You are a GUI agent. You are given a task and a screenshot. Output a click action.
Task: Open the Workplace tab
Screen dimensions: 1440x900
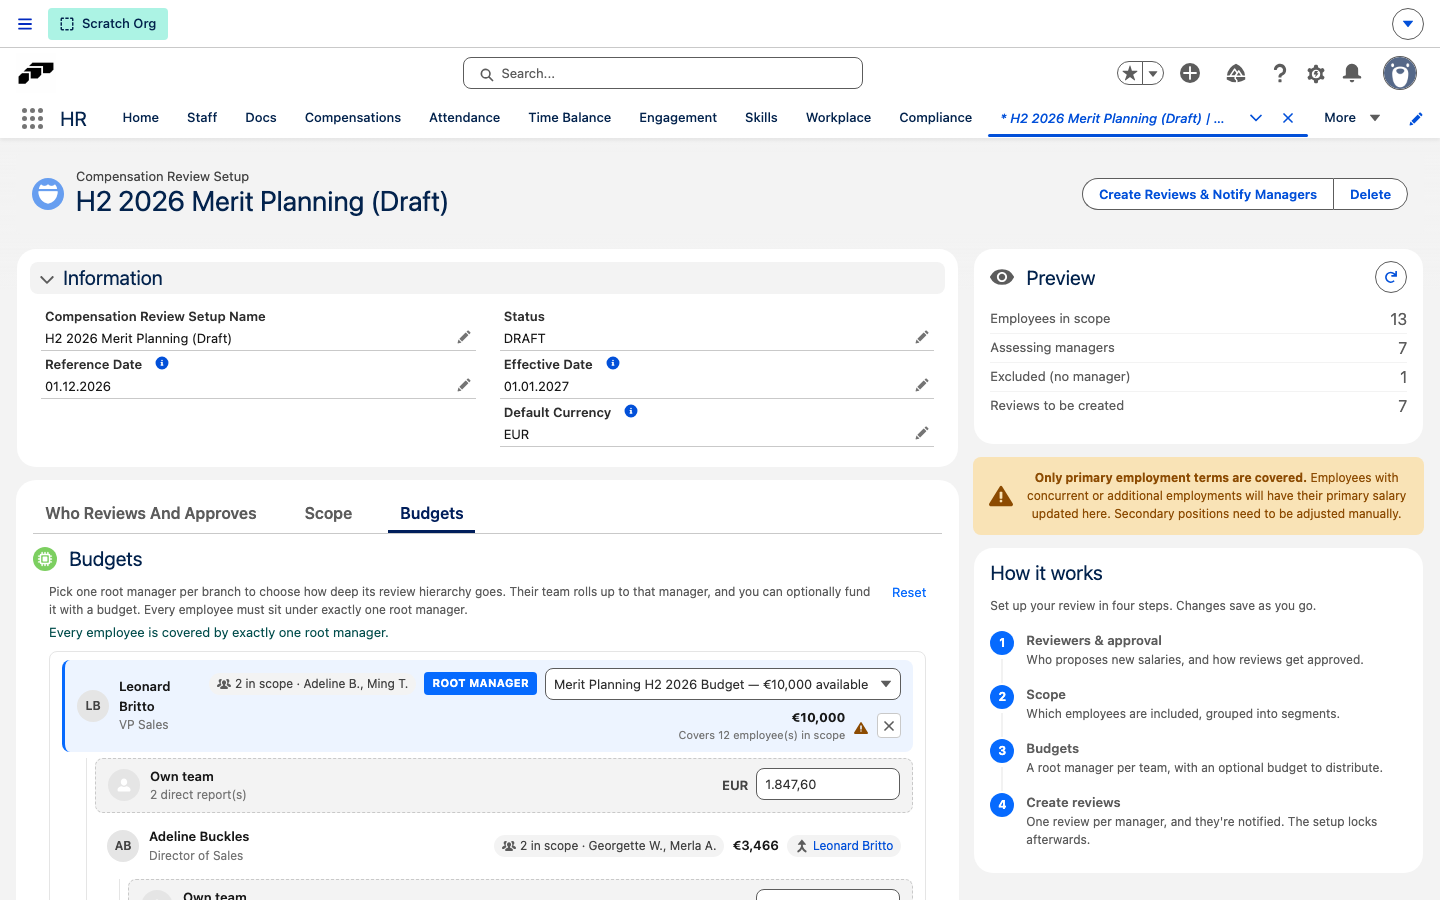tap(838, 118)
